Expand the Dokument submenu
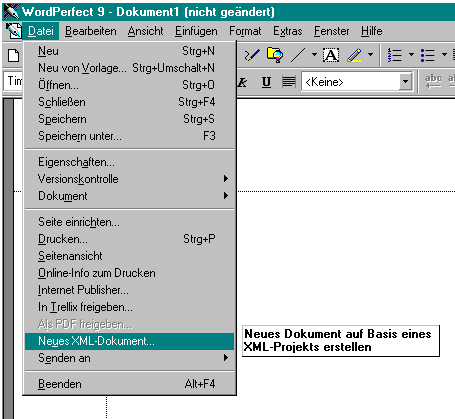The height and width of the screenshot is (419, 455). point(129,196)
